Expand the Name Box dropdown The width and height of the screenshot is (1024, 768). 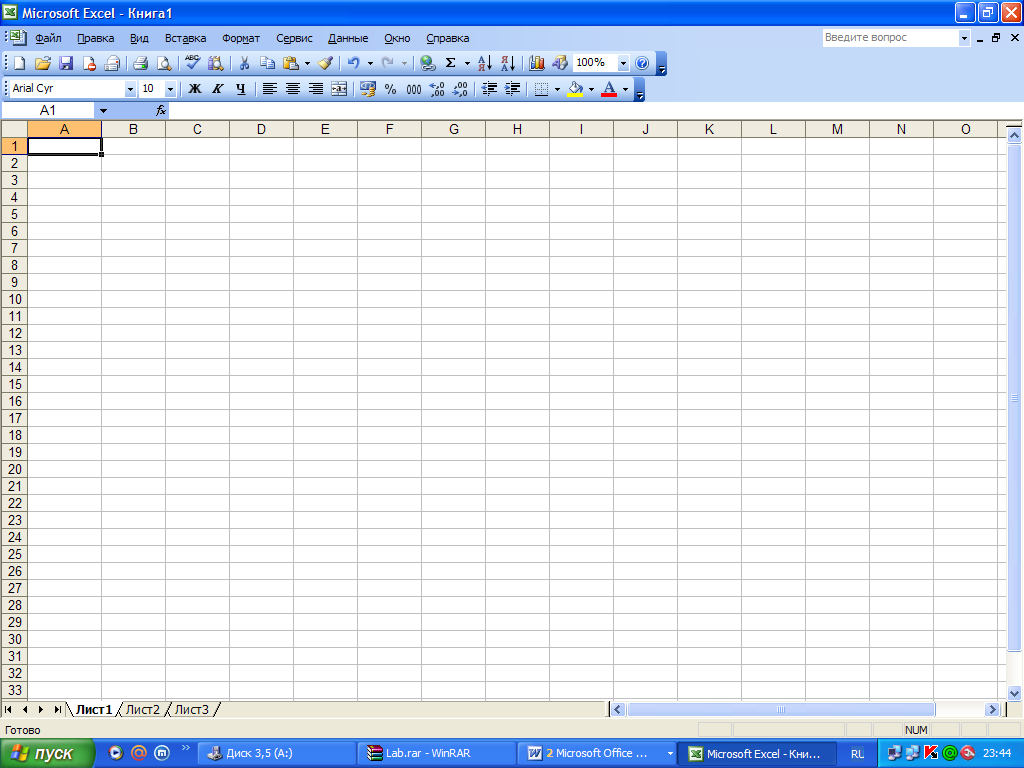(103, 110)
